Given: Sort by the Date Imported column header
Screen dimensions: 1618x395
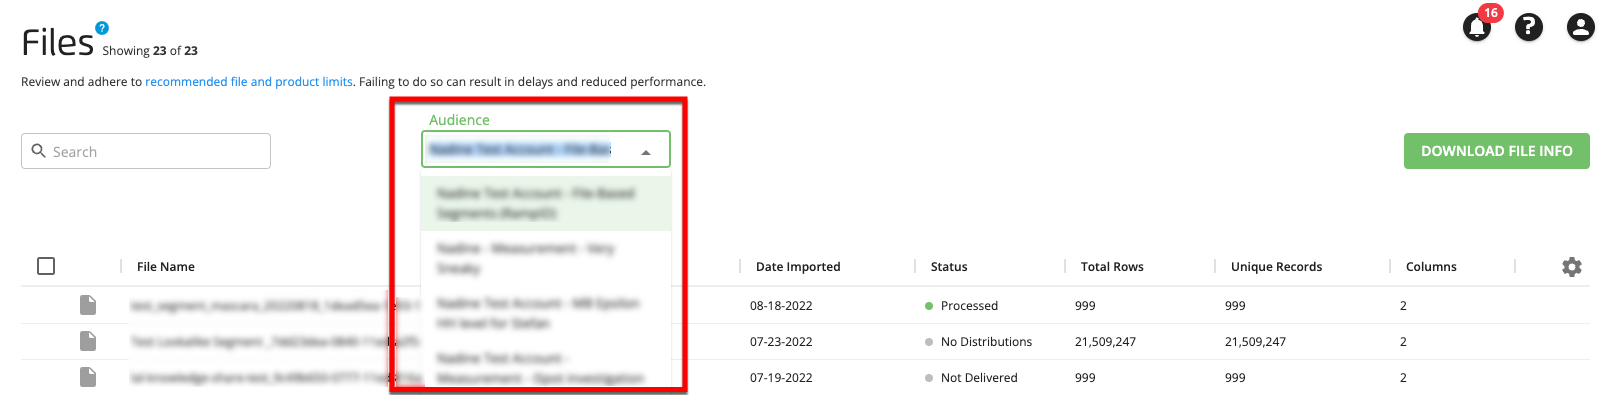Looking at the screenshot, I should (798, 267).
